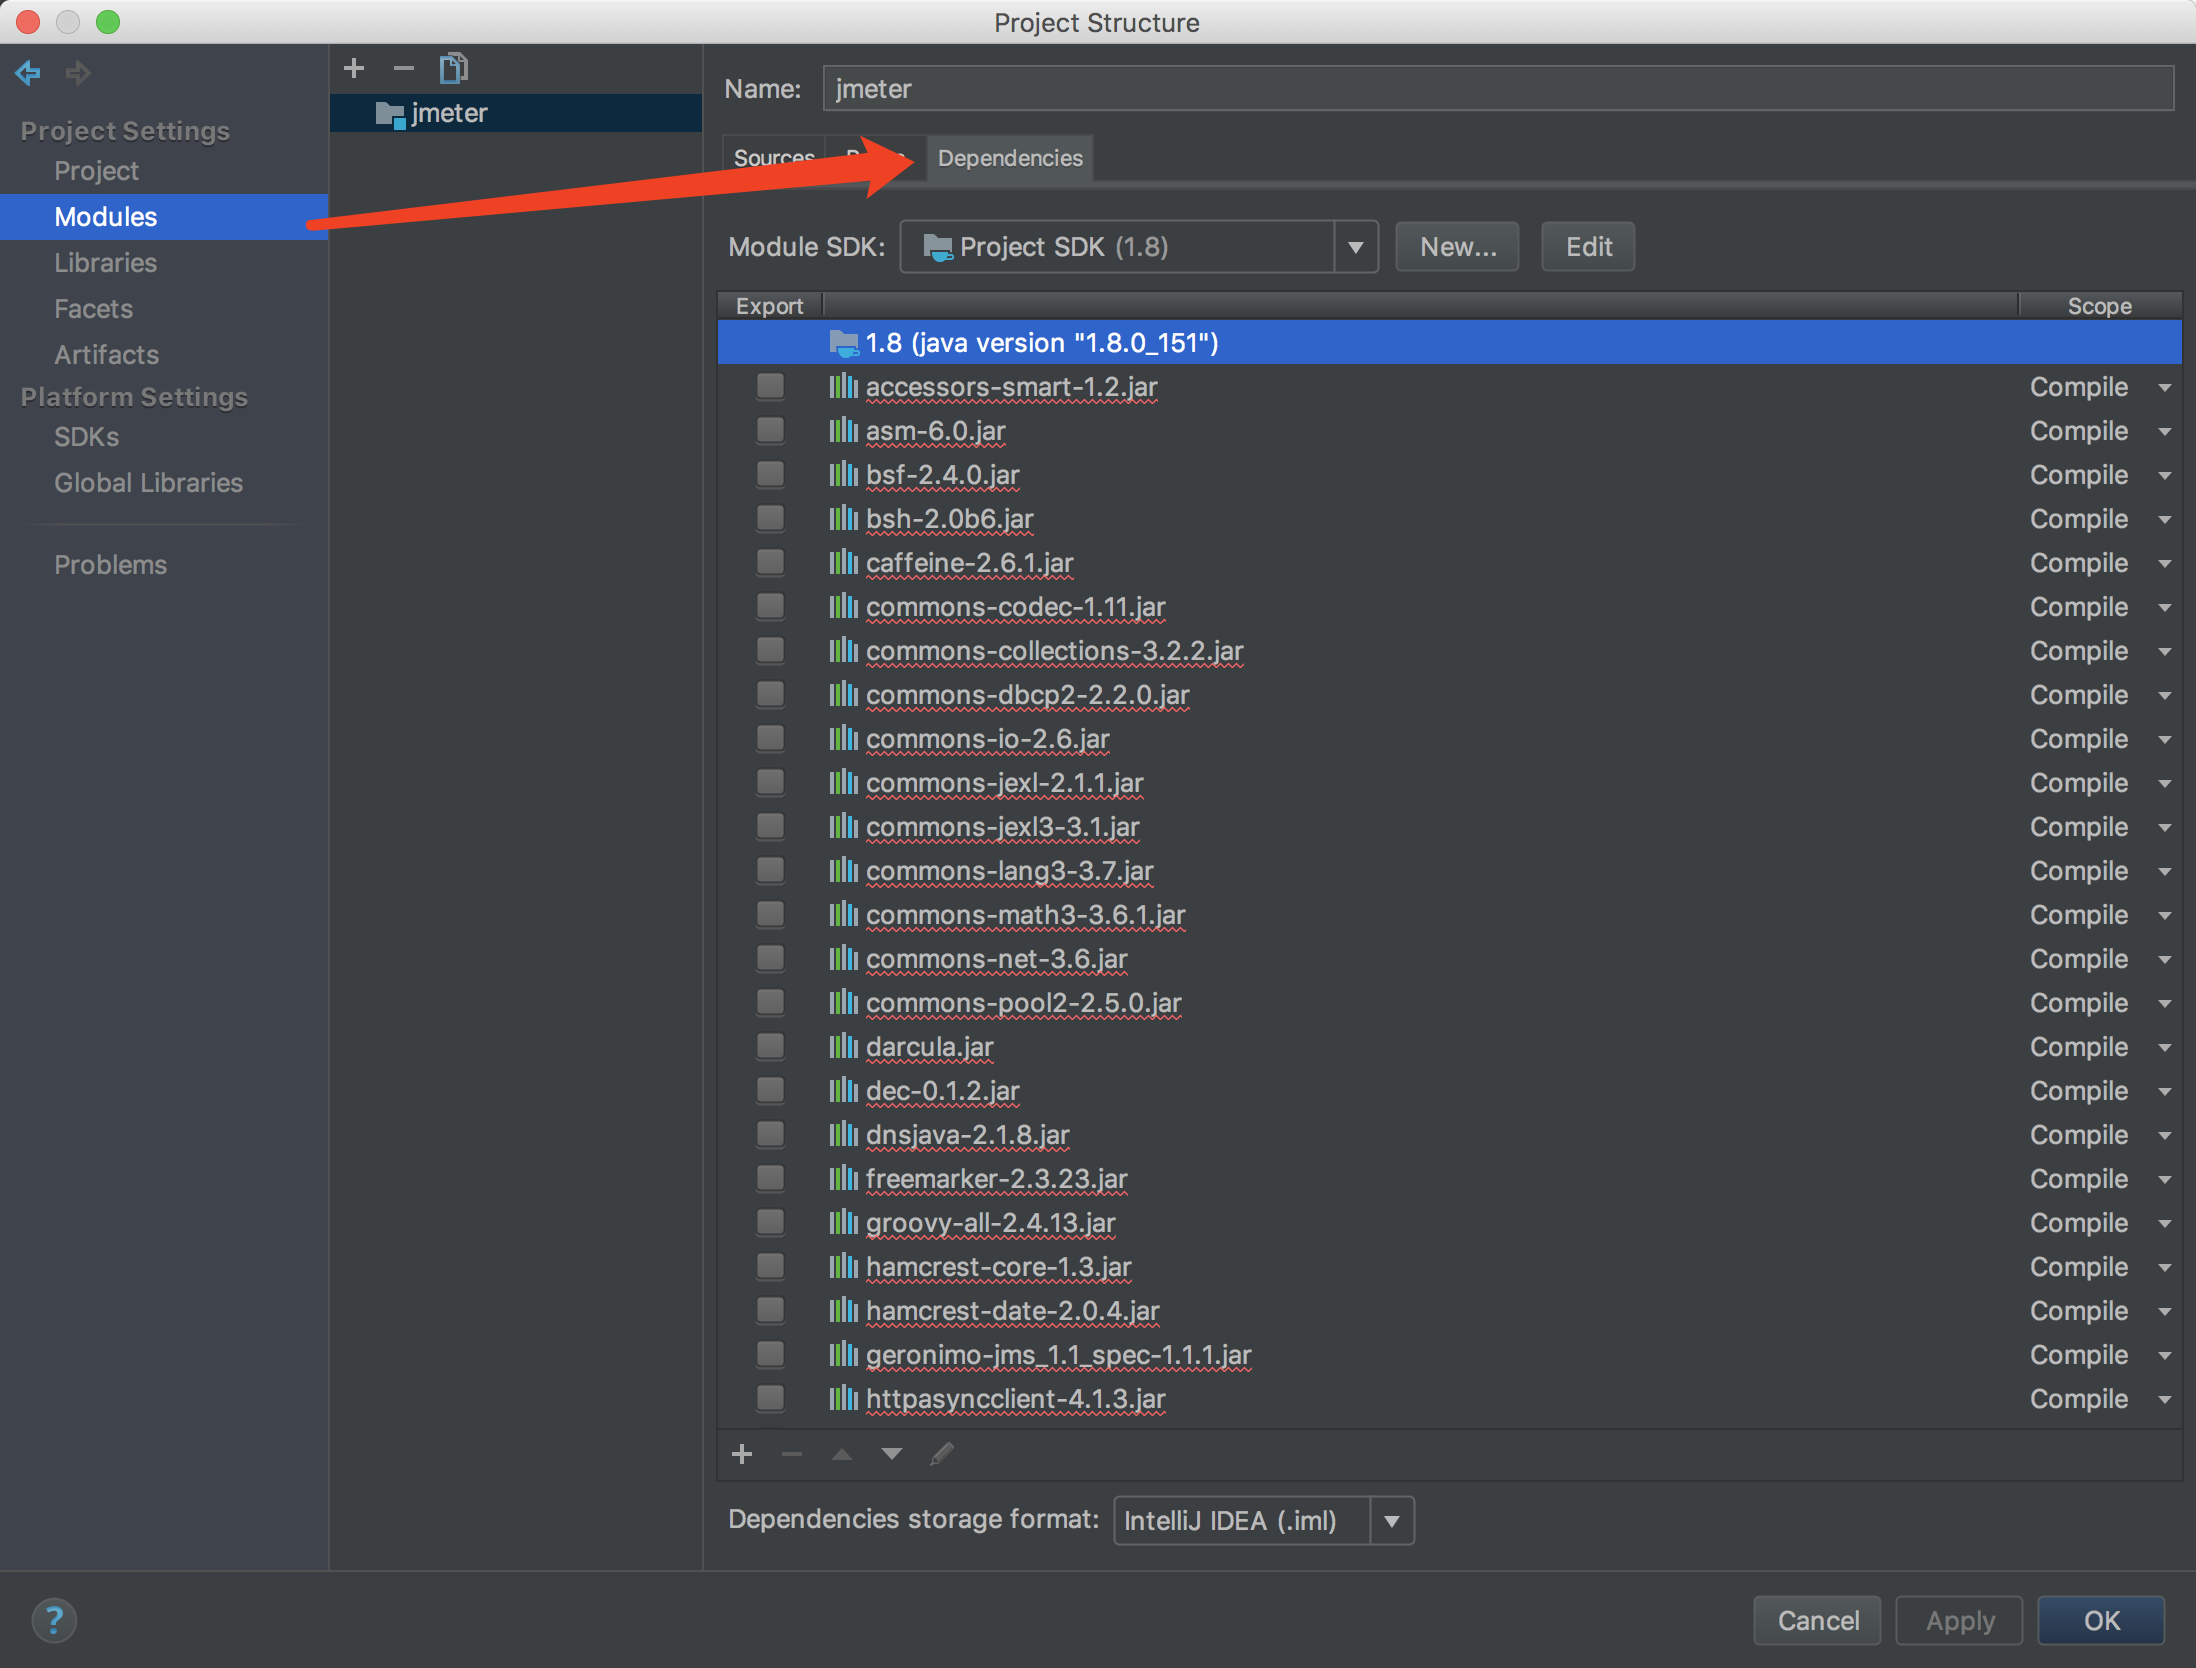The height and width of the screenshot is (1668, 2196).
Task: Click the JDK 1.8 folder icon
Action: (844, 343)
